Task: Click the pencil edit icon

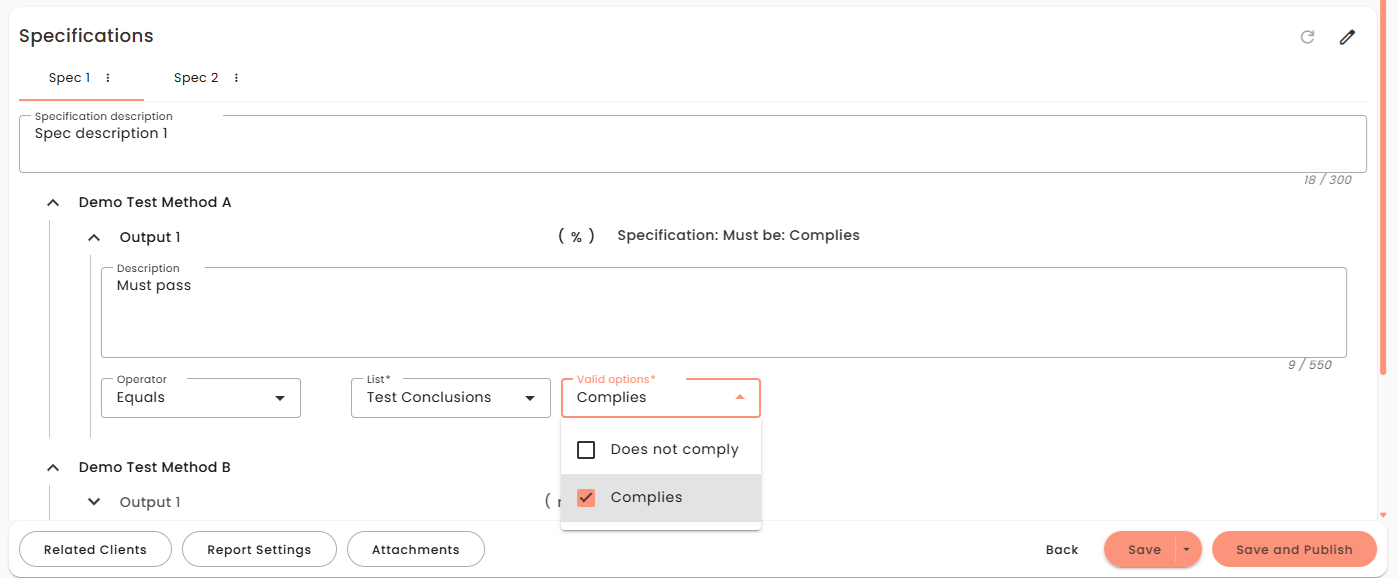Action: (x=1347, y=37)
